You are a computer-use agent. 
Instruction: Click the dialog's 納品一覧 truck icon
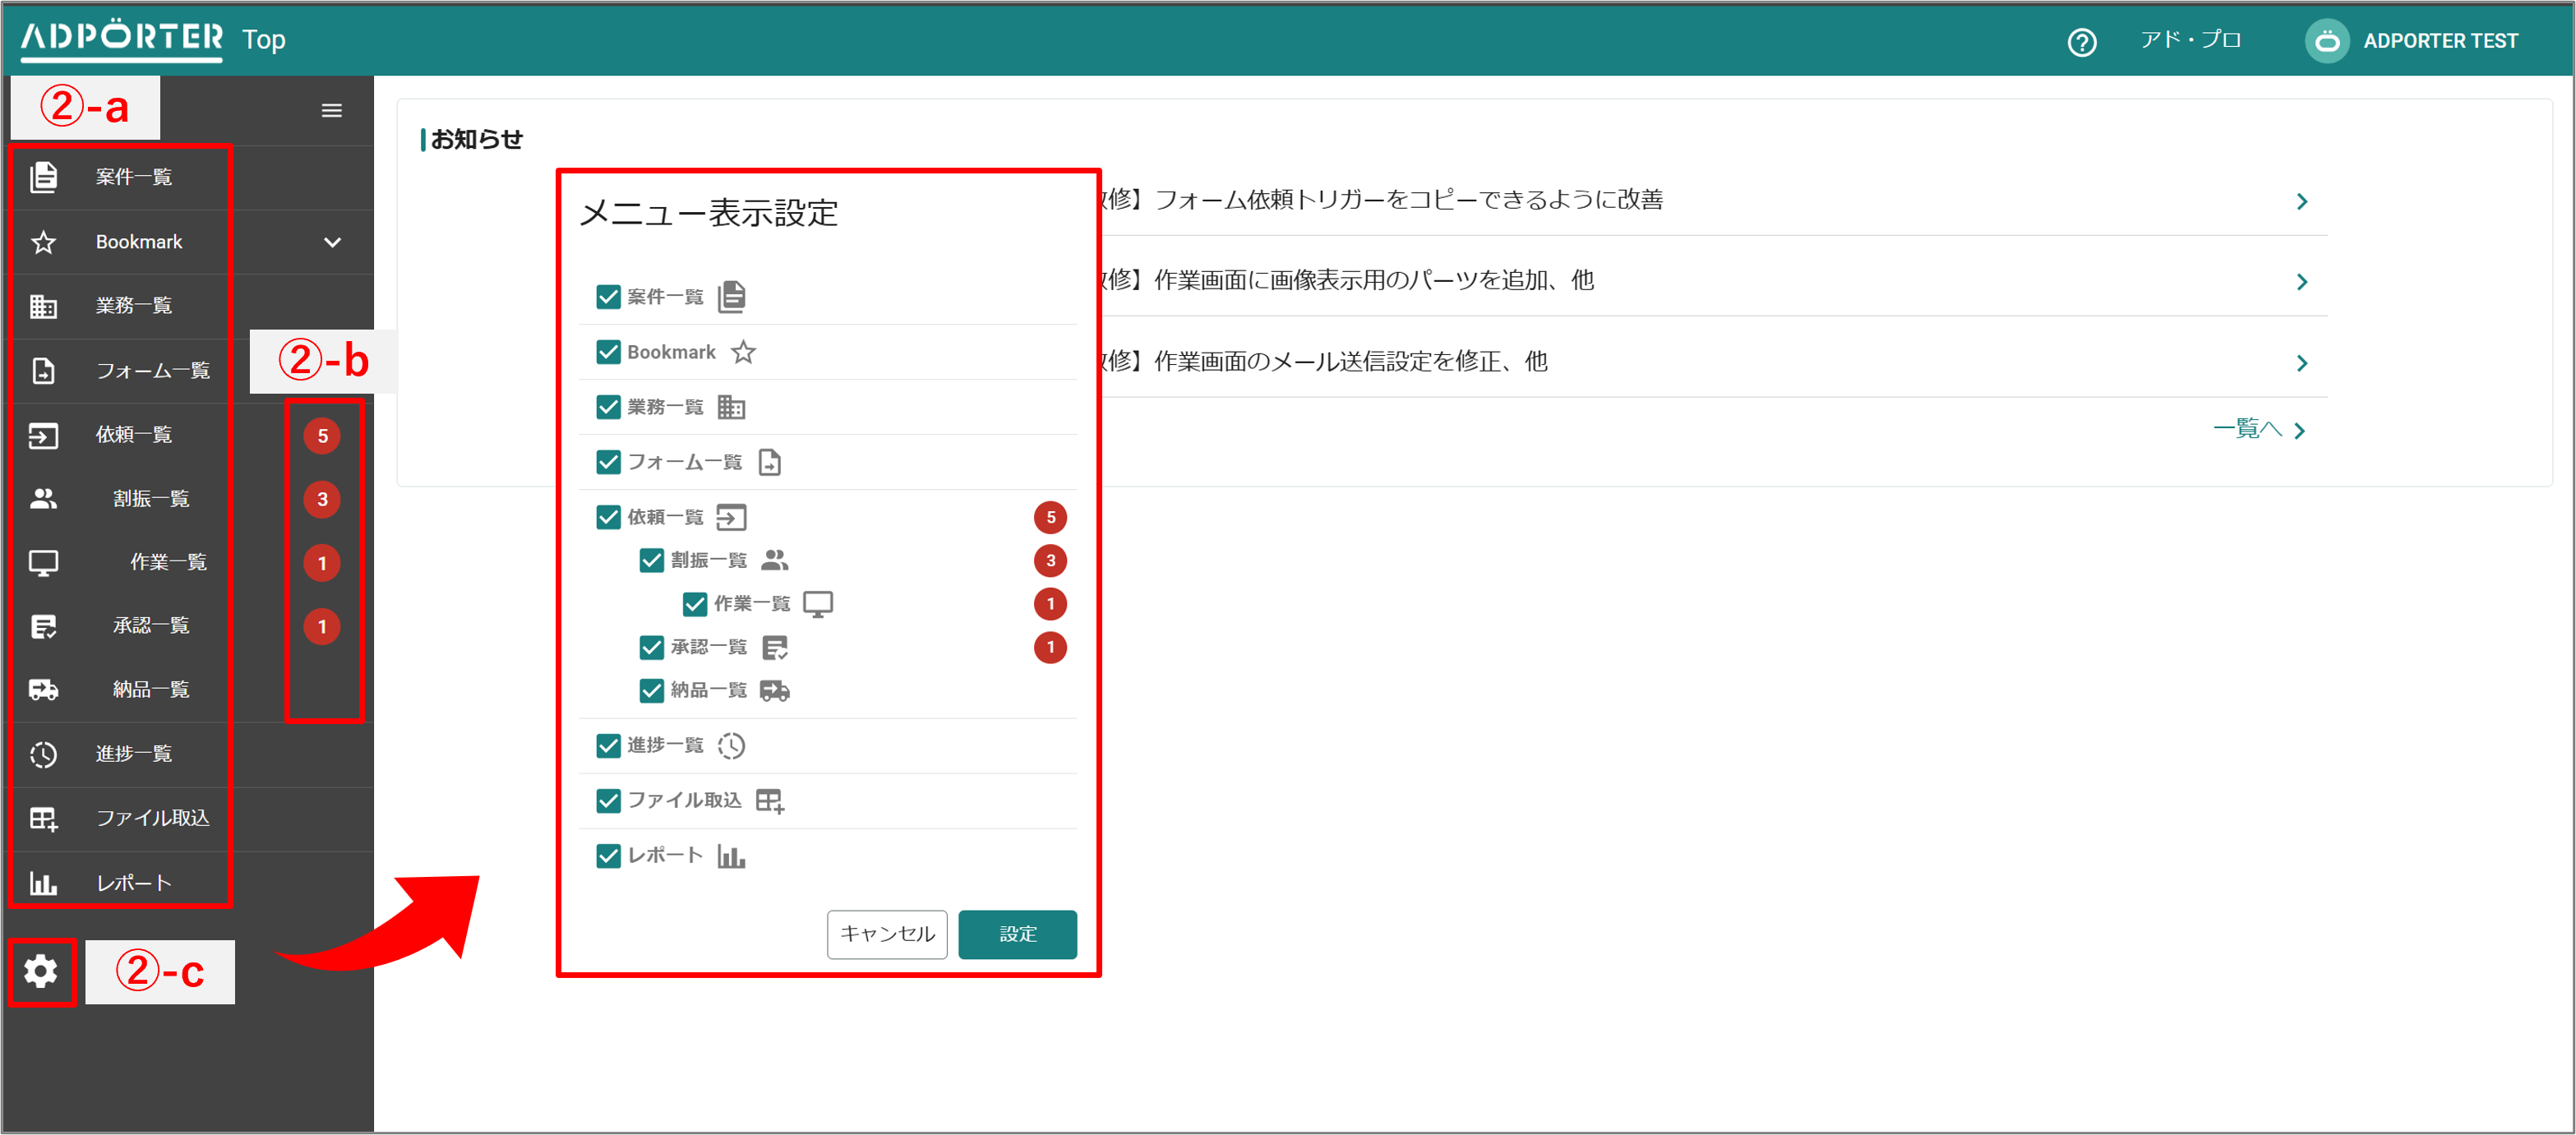[x=775, y=691]
